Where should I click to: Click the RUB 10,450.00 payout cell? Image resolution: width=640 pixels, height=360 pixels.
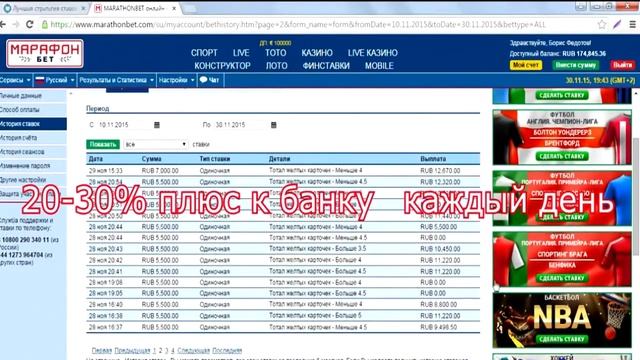[440, 249]
